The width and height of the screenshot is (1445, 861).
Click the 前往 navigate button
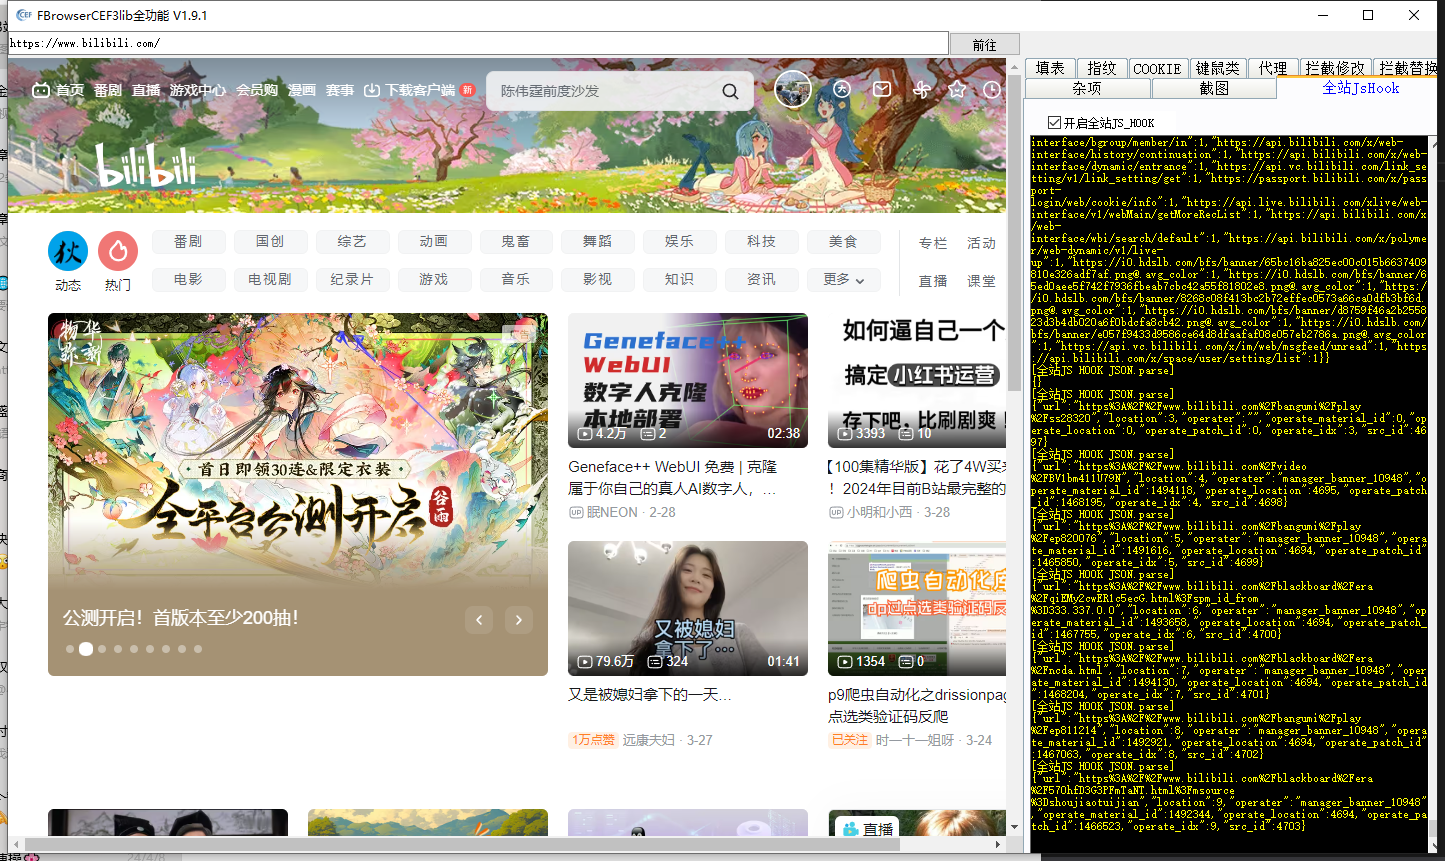coord(984,43)
